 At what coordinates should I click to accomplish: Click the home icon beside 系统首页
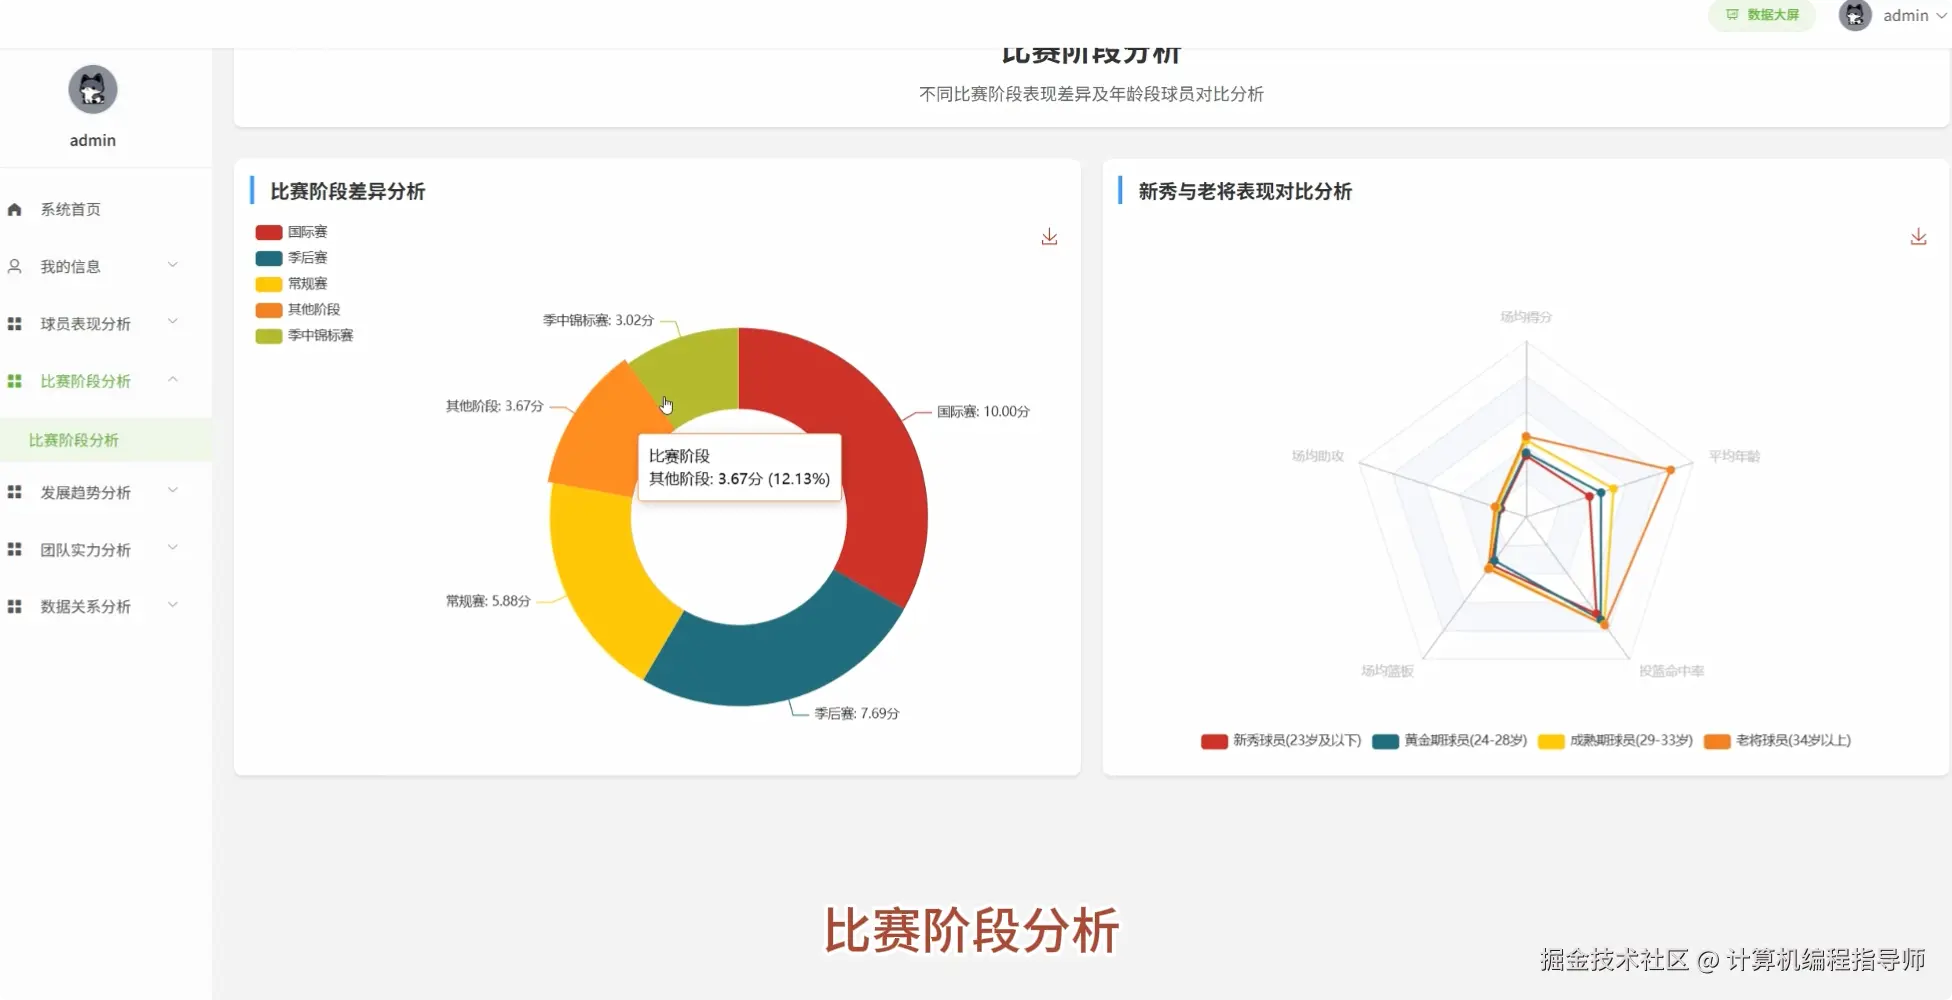pos(14,210)
